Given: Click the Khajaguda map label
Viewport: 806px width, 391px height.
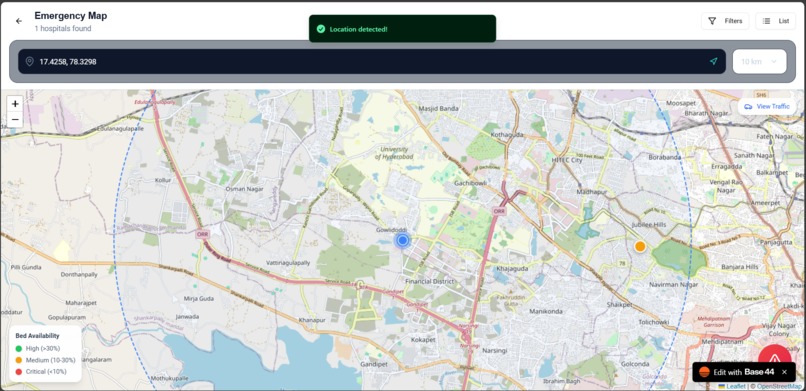Looking at the screenshot, I should pyautogui.click(x=511, y=269).
